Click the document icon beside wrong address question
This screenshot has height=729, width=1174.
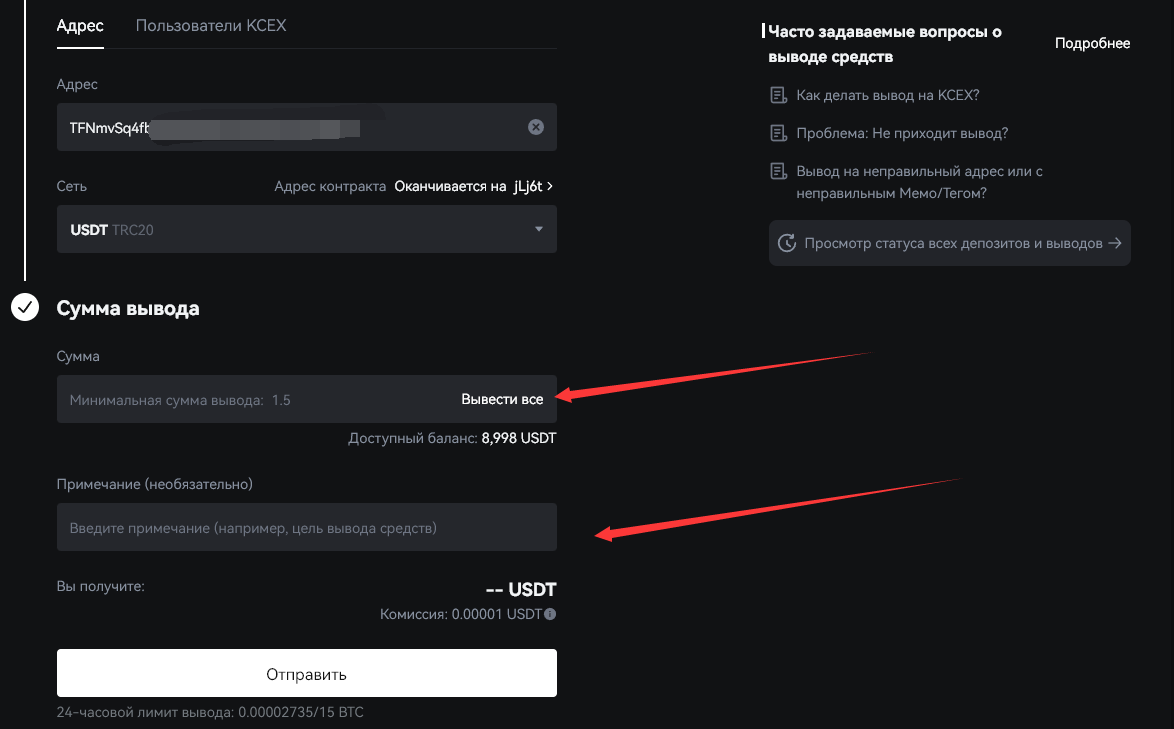point(778,172)
